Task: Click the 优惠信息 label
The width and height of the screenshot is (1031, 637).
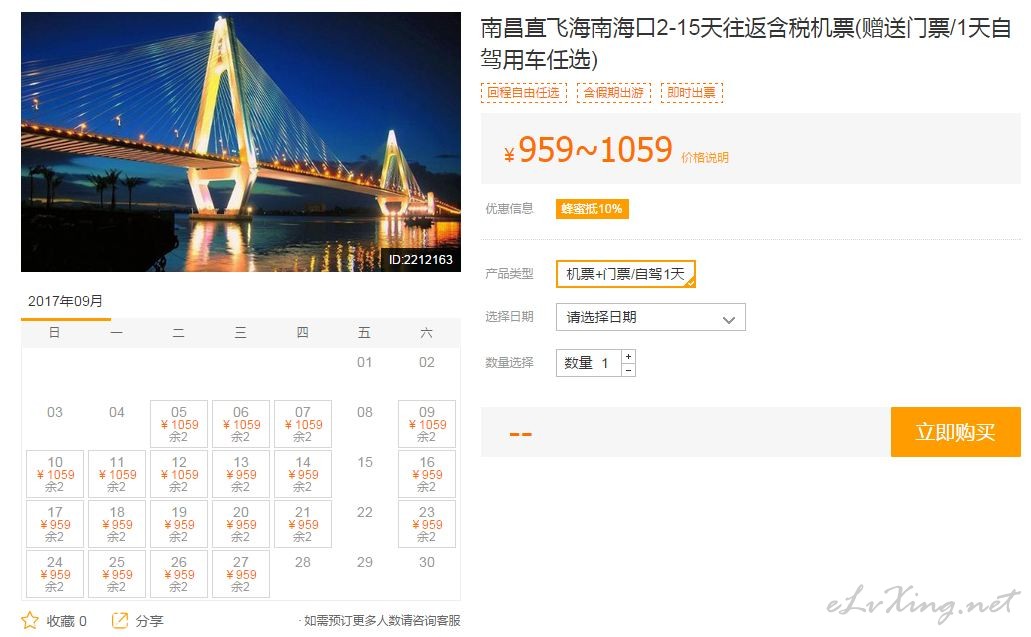Action: (x=510, y=209)
